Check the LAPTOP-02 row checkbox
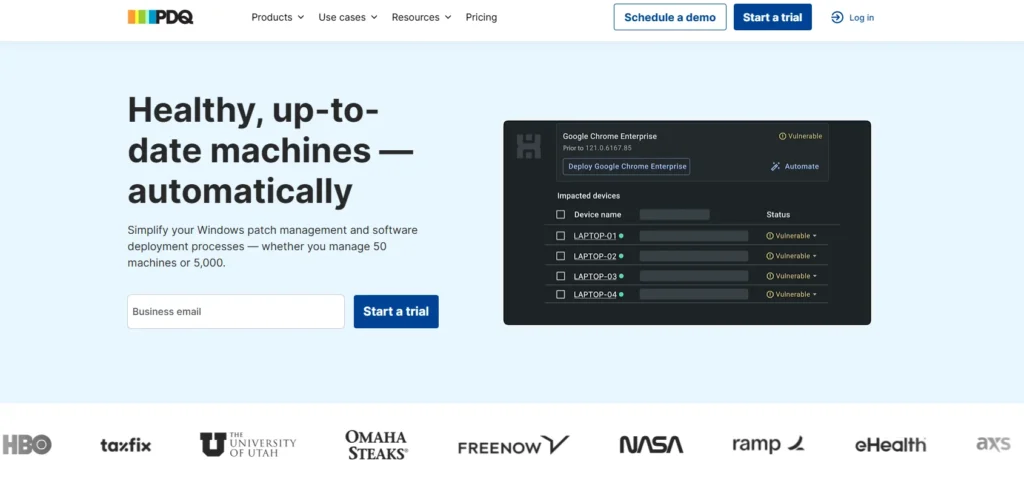The height and width of the screenshot is (487, 1024). (560, 256)
